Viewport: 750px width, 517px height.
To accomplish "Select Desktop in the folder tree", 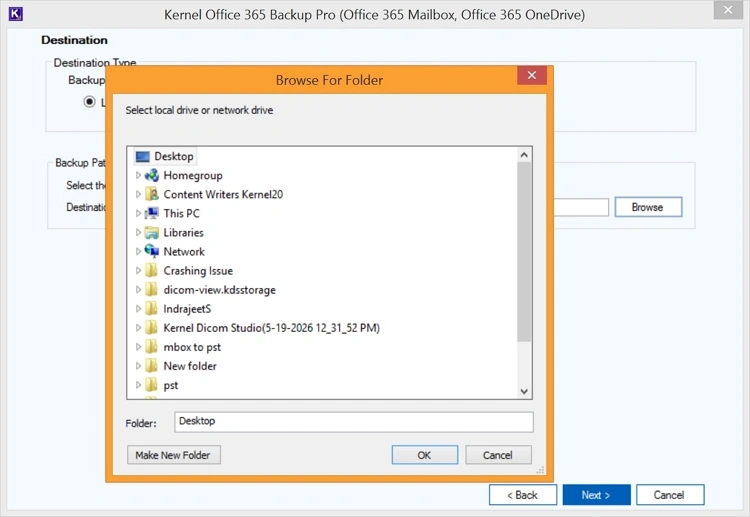I will 174,156.
